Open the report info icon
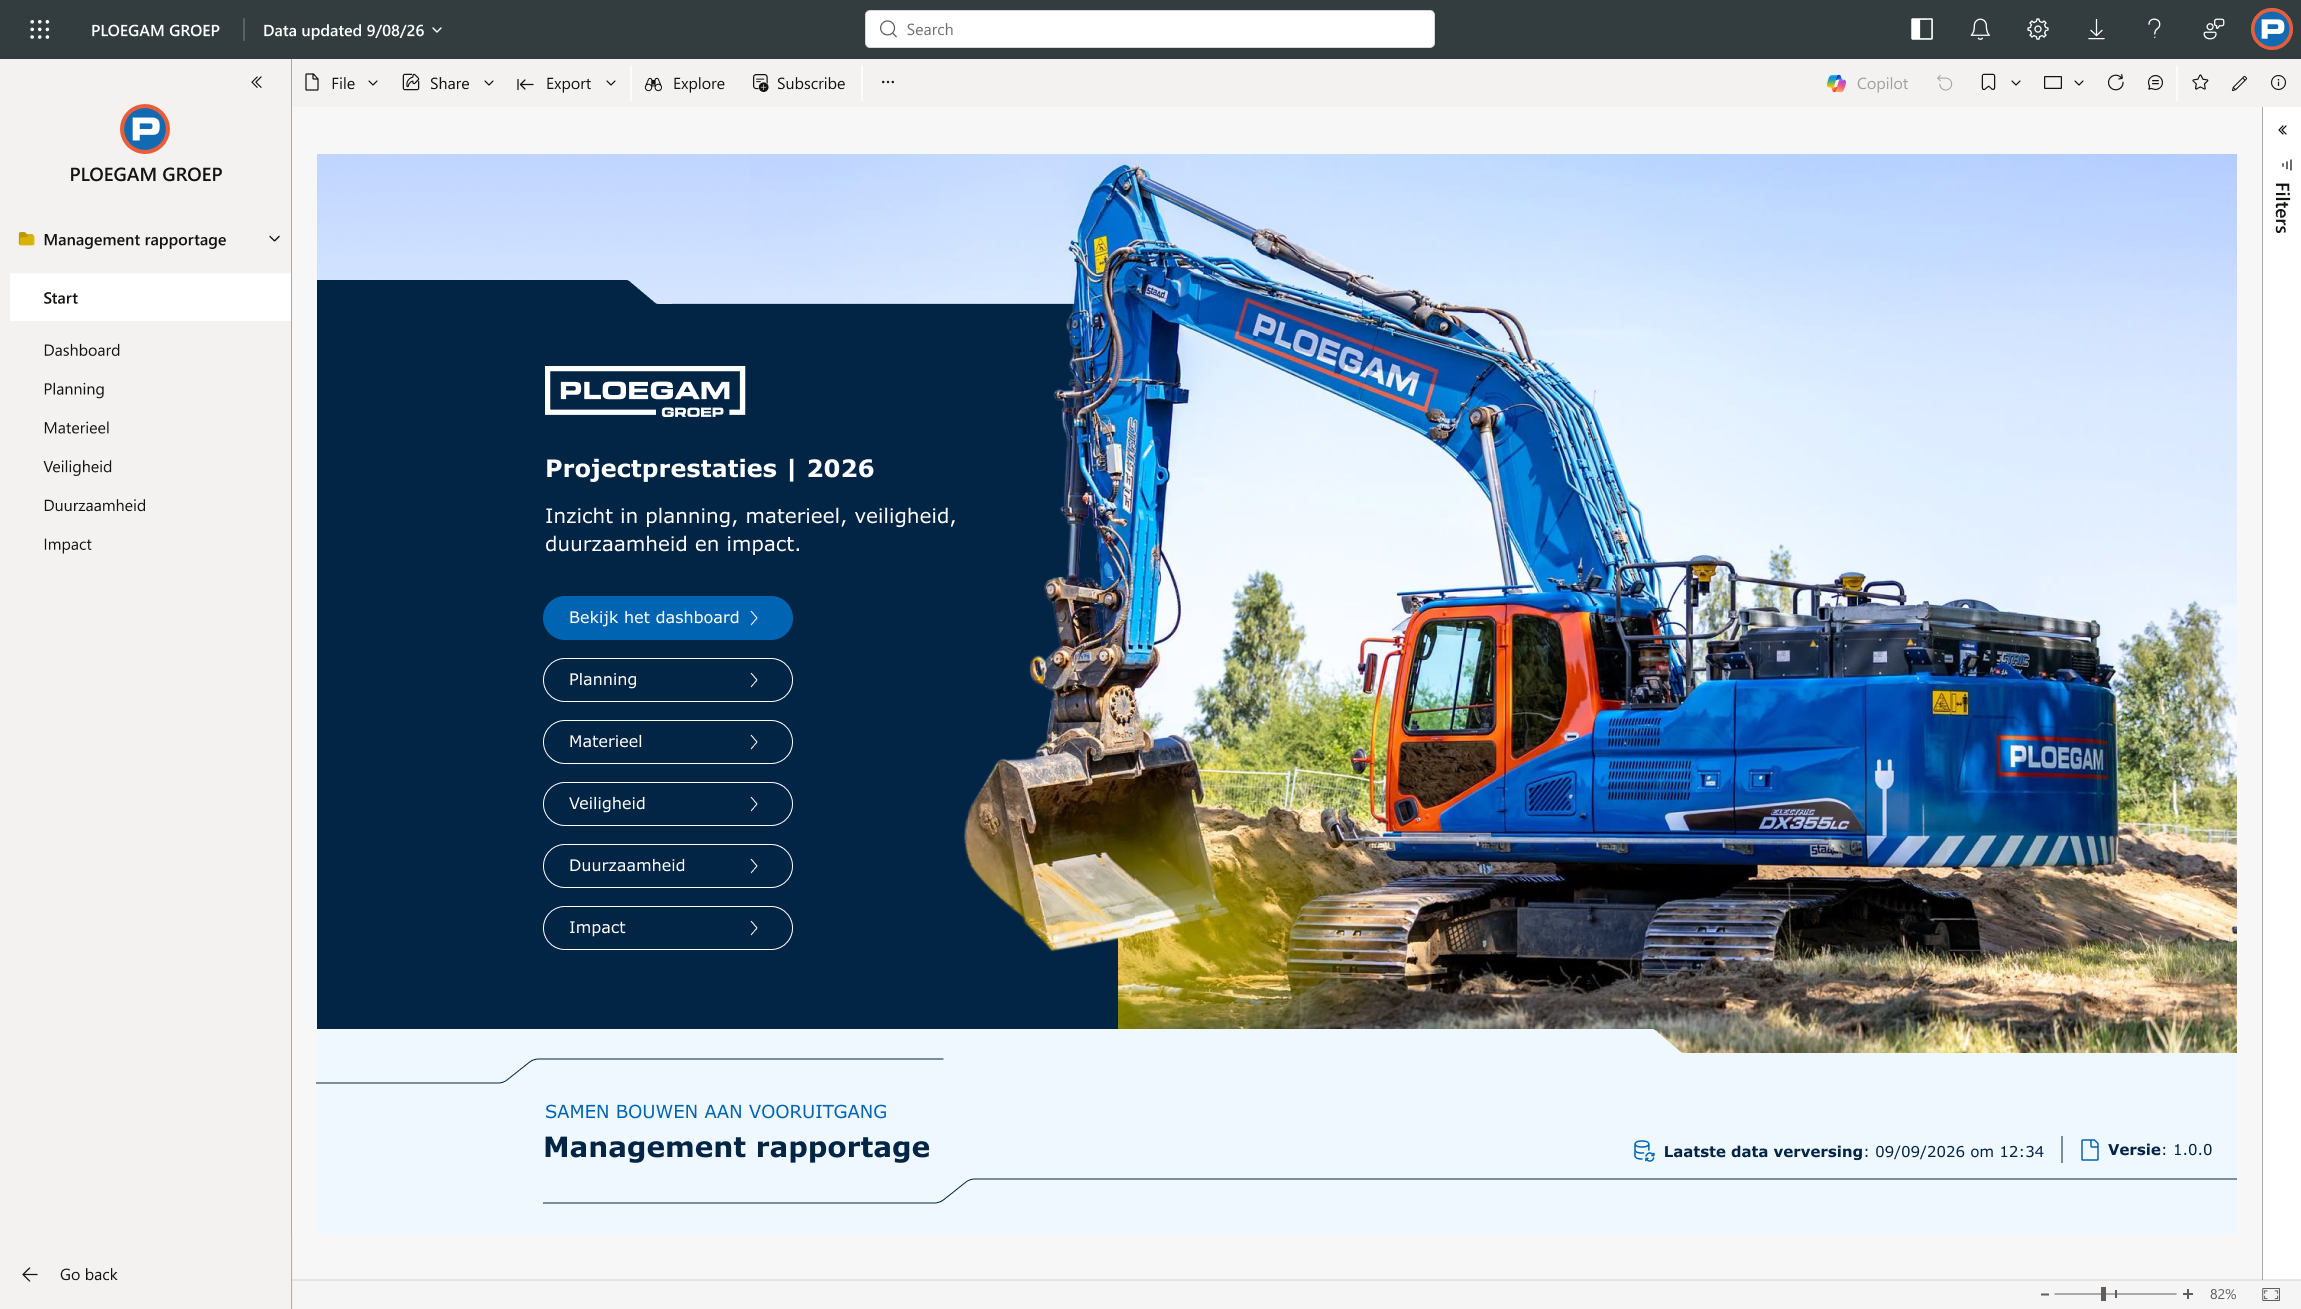The image size is (2301, 1309). 2278,83
